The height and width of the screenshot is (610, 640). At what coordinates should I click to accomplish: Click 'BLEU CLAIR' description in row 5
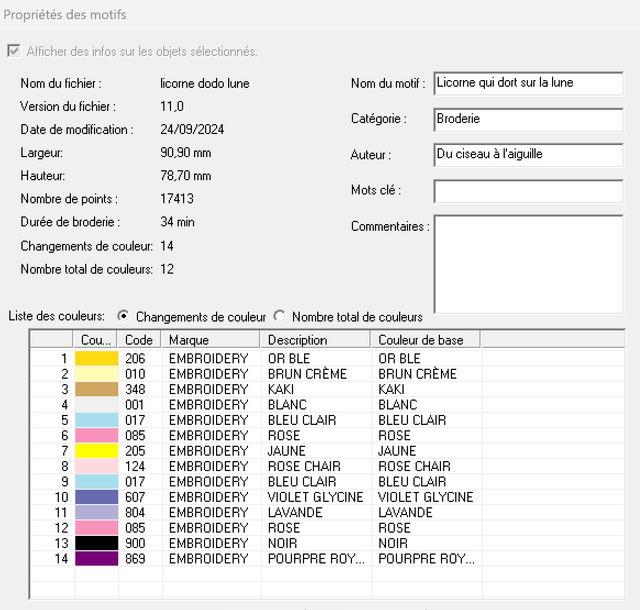pos(302,420)
